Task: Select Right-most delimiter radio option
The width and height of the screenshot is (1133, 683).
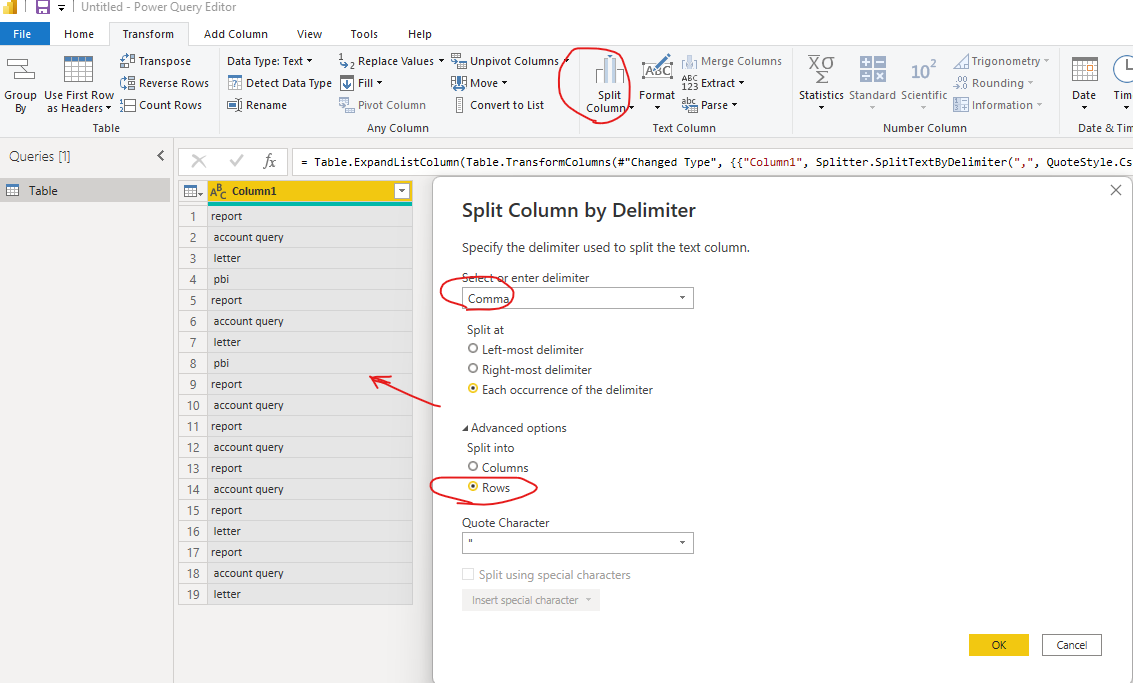Action: 473,369
